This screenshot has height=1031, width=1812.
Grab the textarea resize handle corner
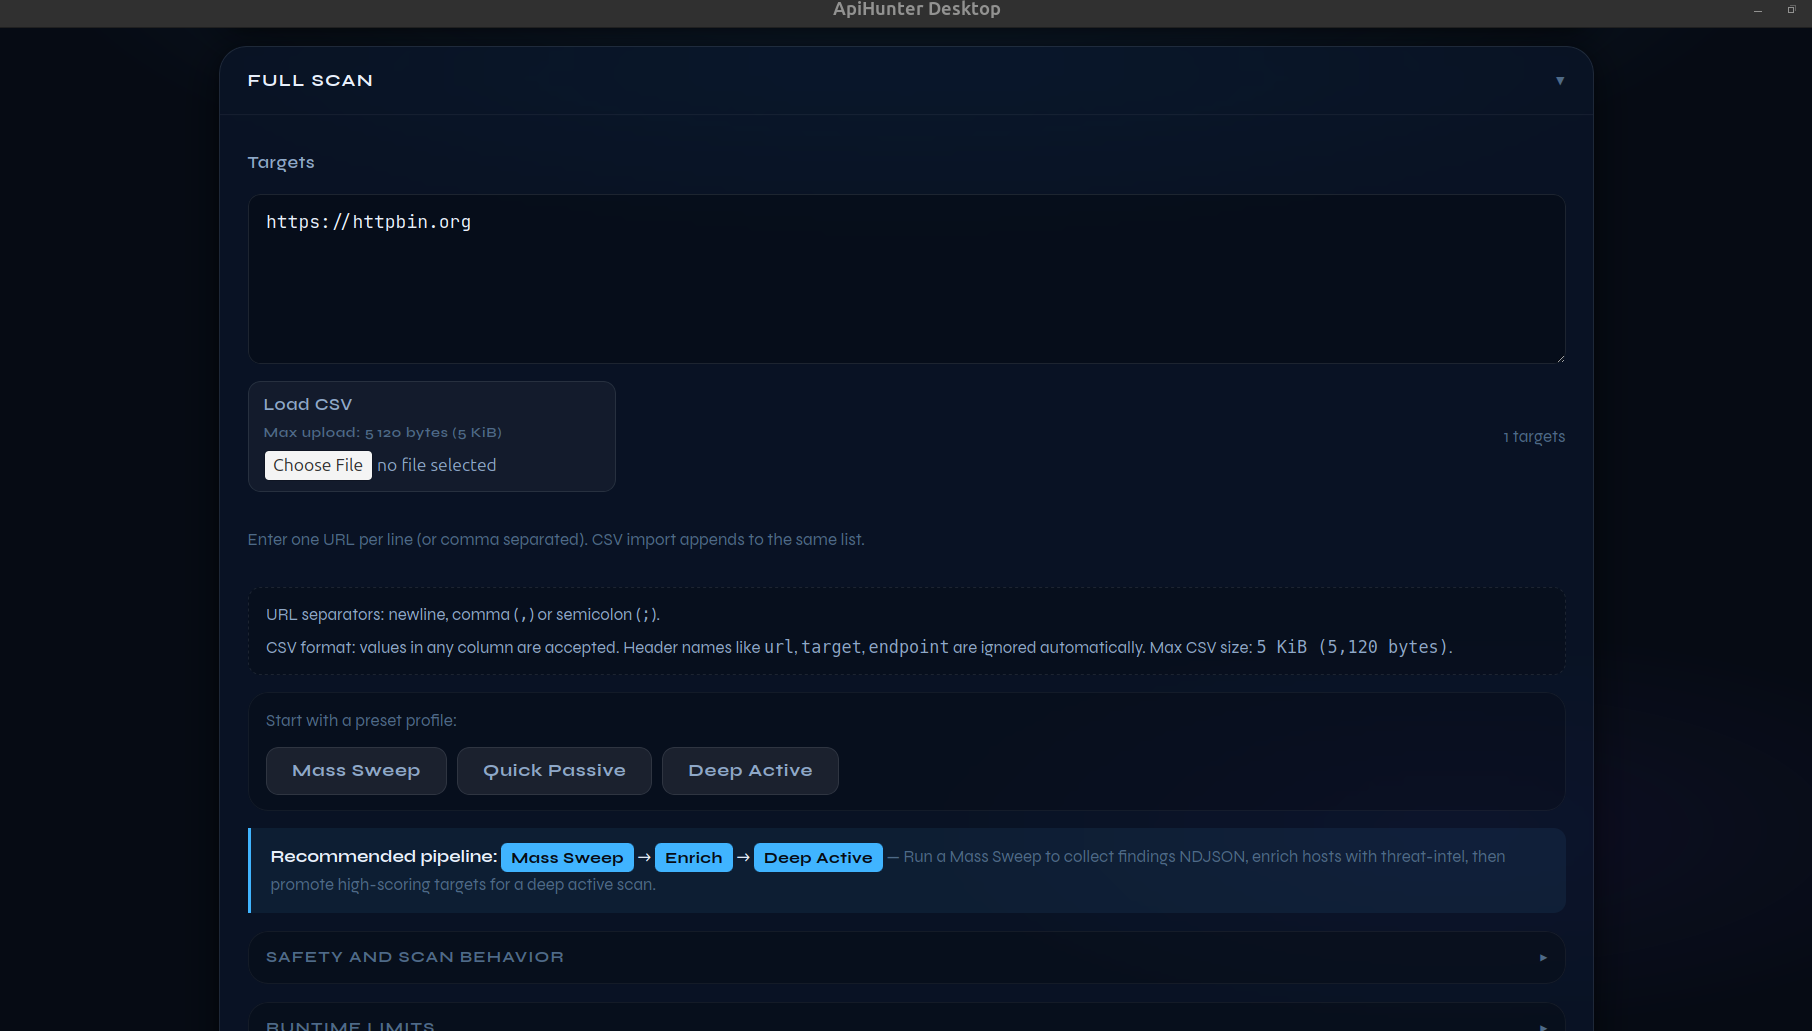pos(1559,357)
